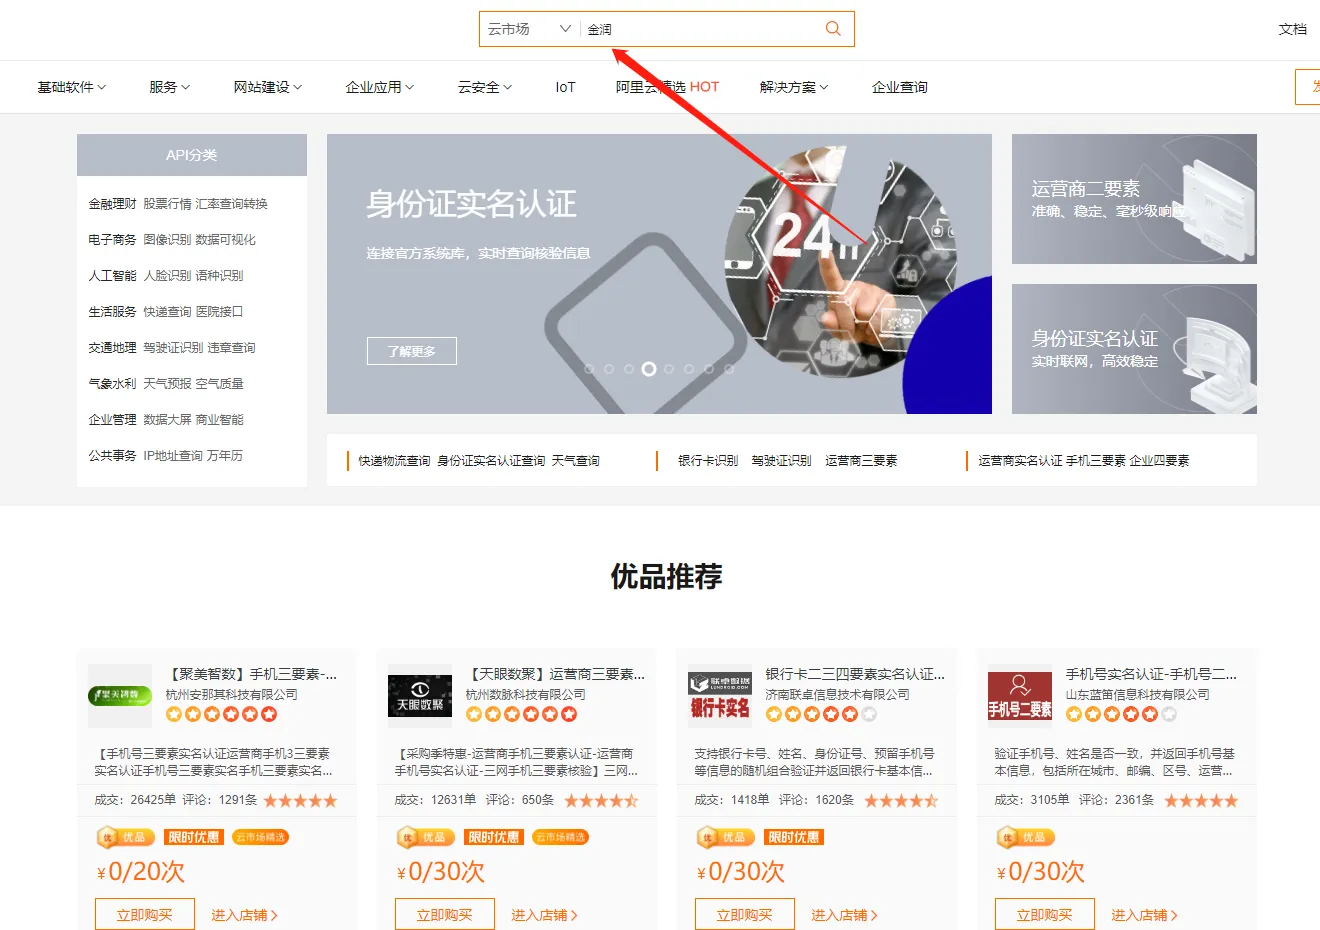Click the 银行卡实名 product logo
The height and width of the screenshot is (930, 1320).
[720, 695]
